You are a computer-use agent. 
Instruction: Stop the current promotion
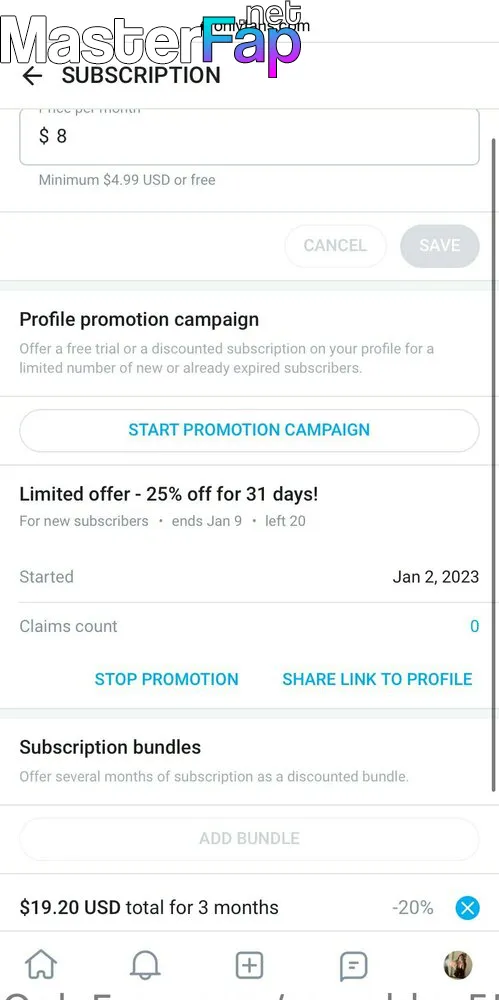167,679
